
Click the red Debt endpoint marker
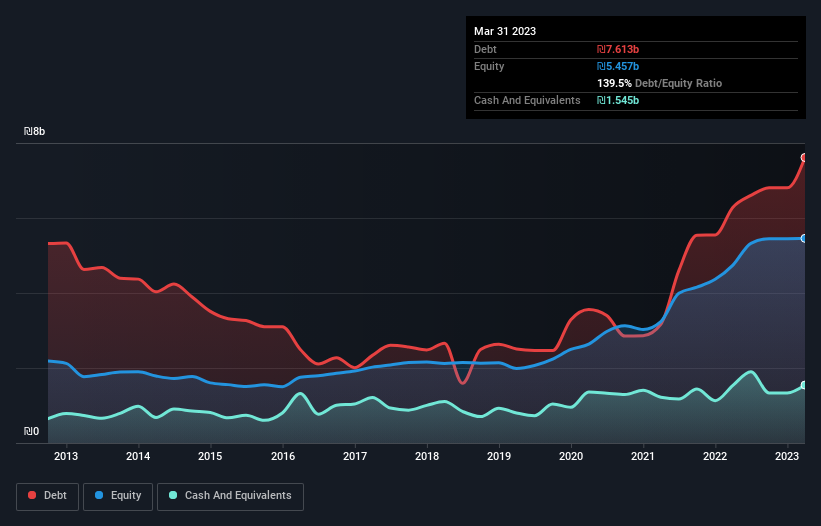(x=803, y=158)
